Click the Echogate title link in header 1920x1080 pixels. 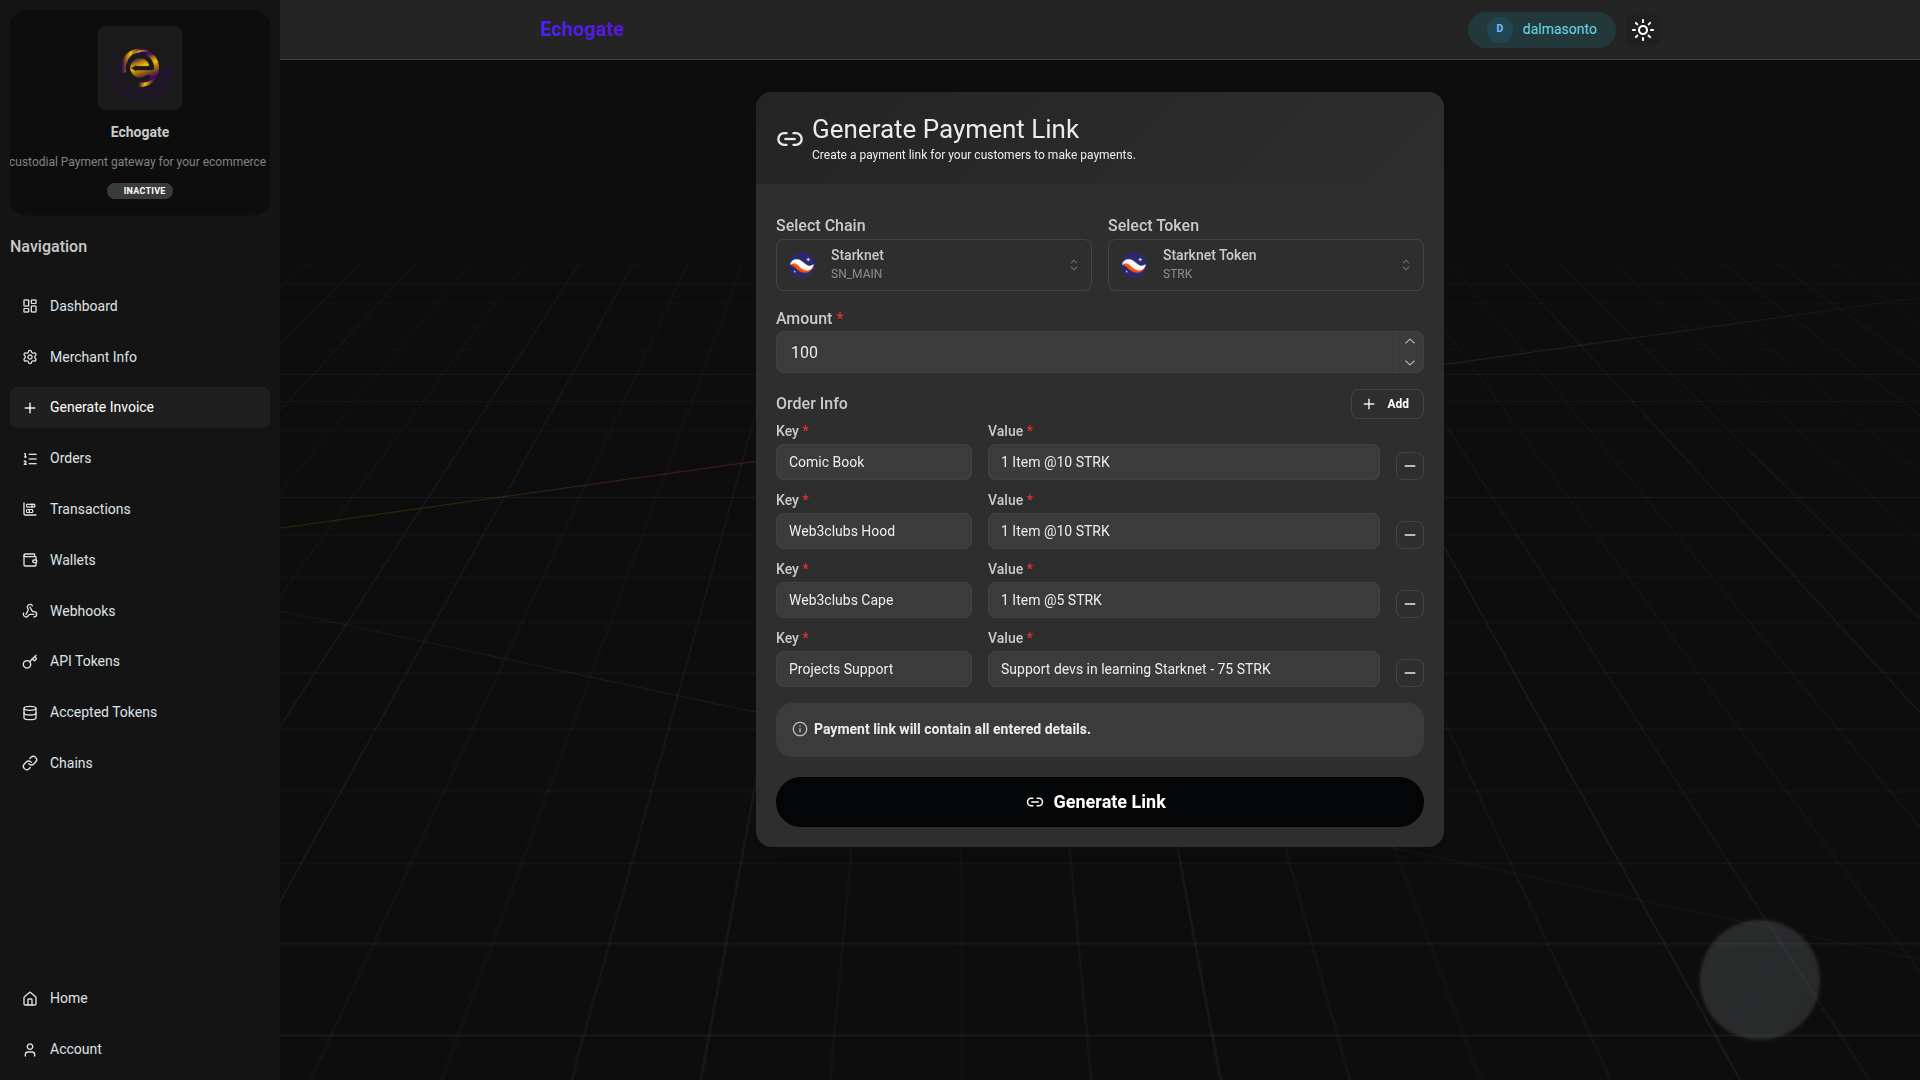tap(581, 30)
